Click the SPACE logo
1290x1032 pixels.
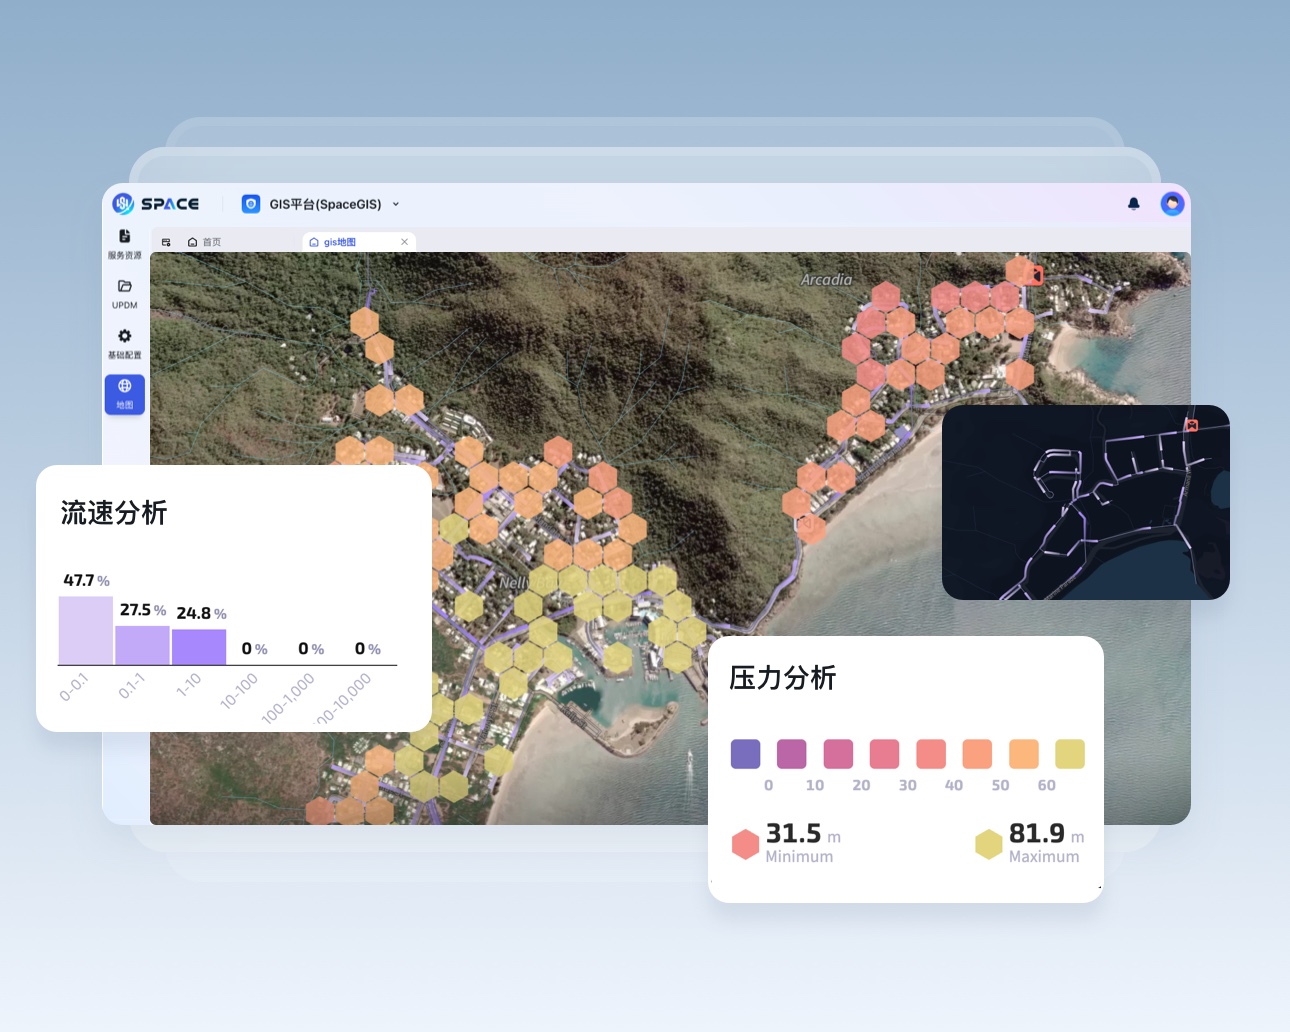(156, 204)
